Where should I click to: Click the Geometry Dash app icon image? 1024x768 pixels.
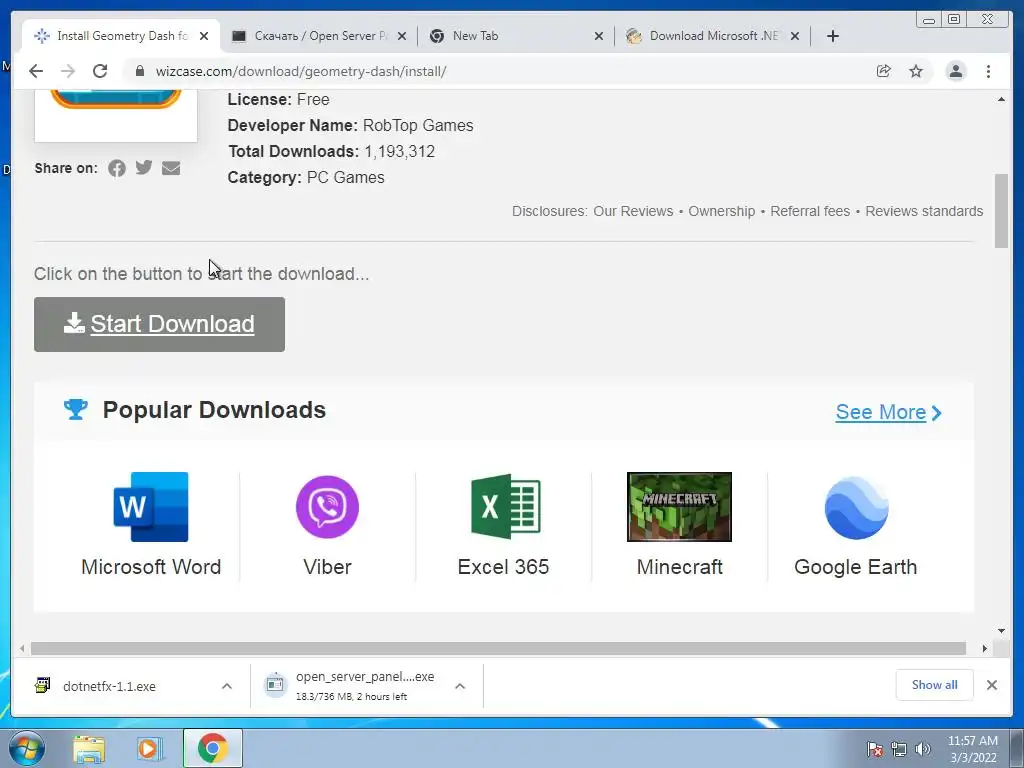(x=116, y=116)
